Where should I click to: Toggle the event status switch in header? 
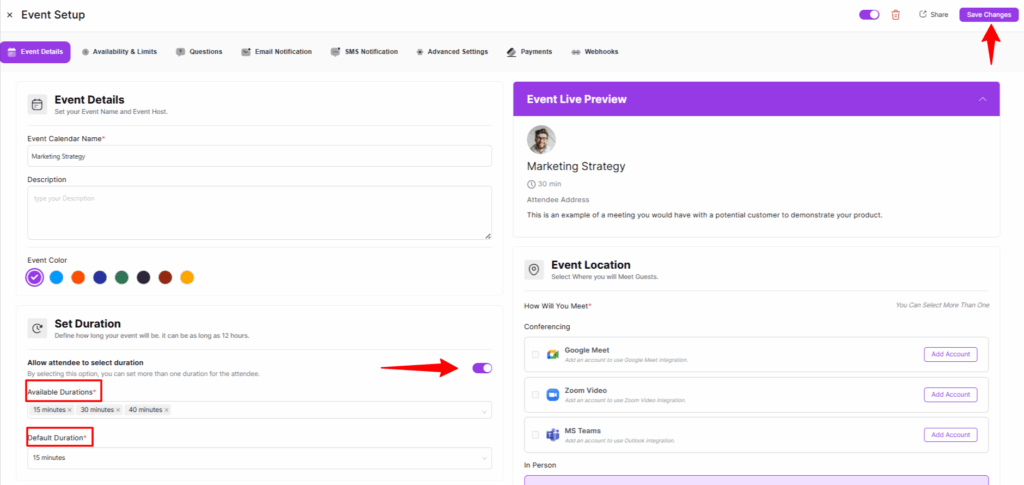(x=869, y=15)
